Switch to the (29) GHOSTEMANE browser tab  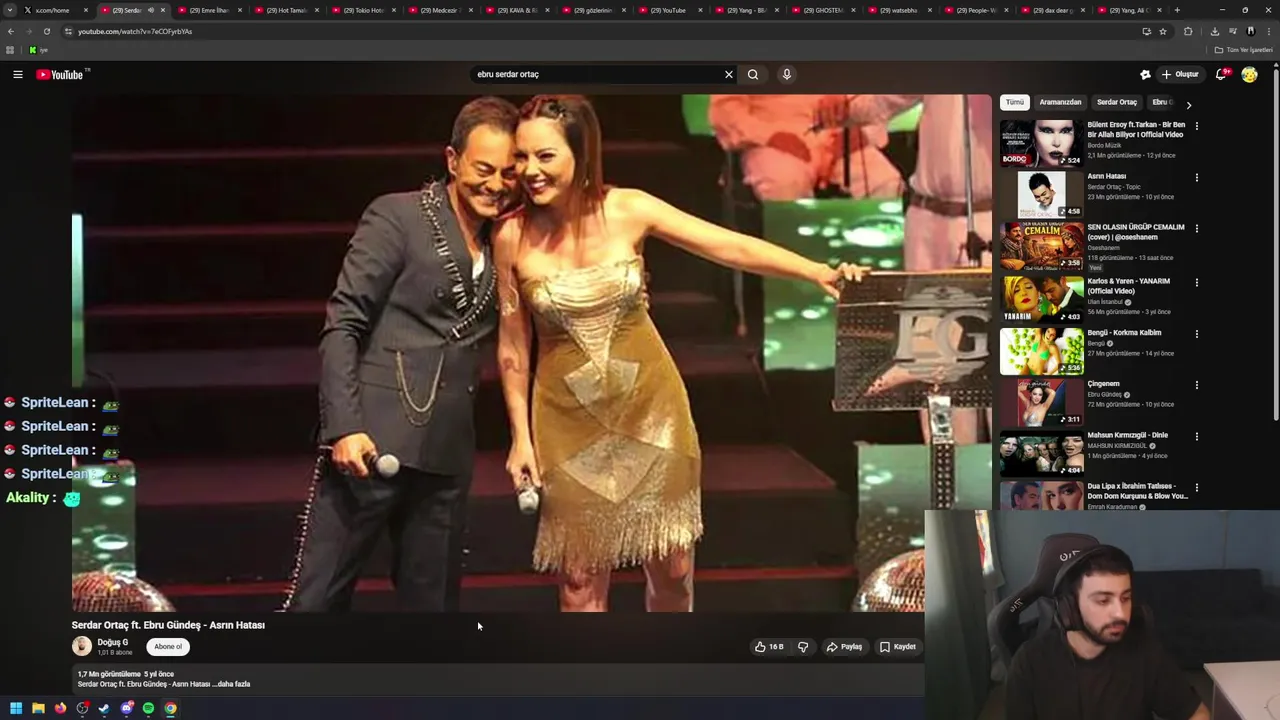(823, 10)
